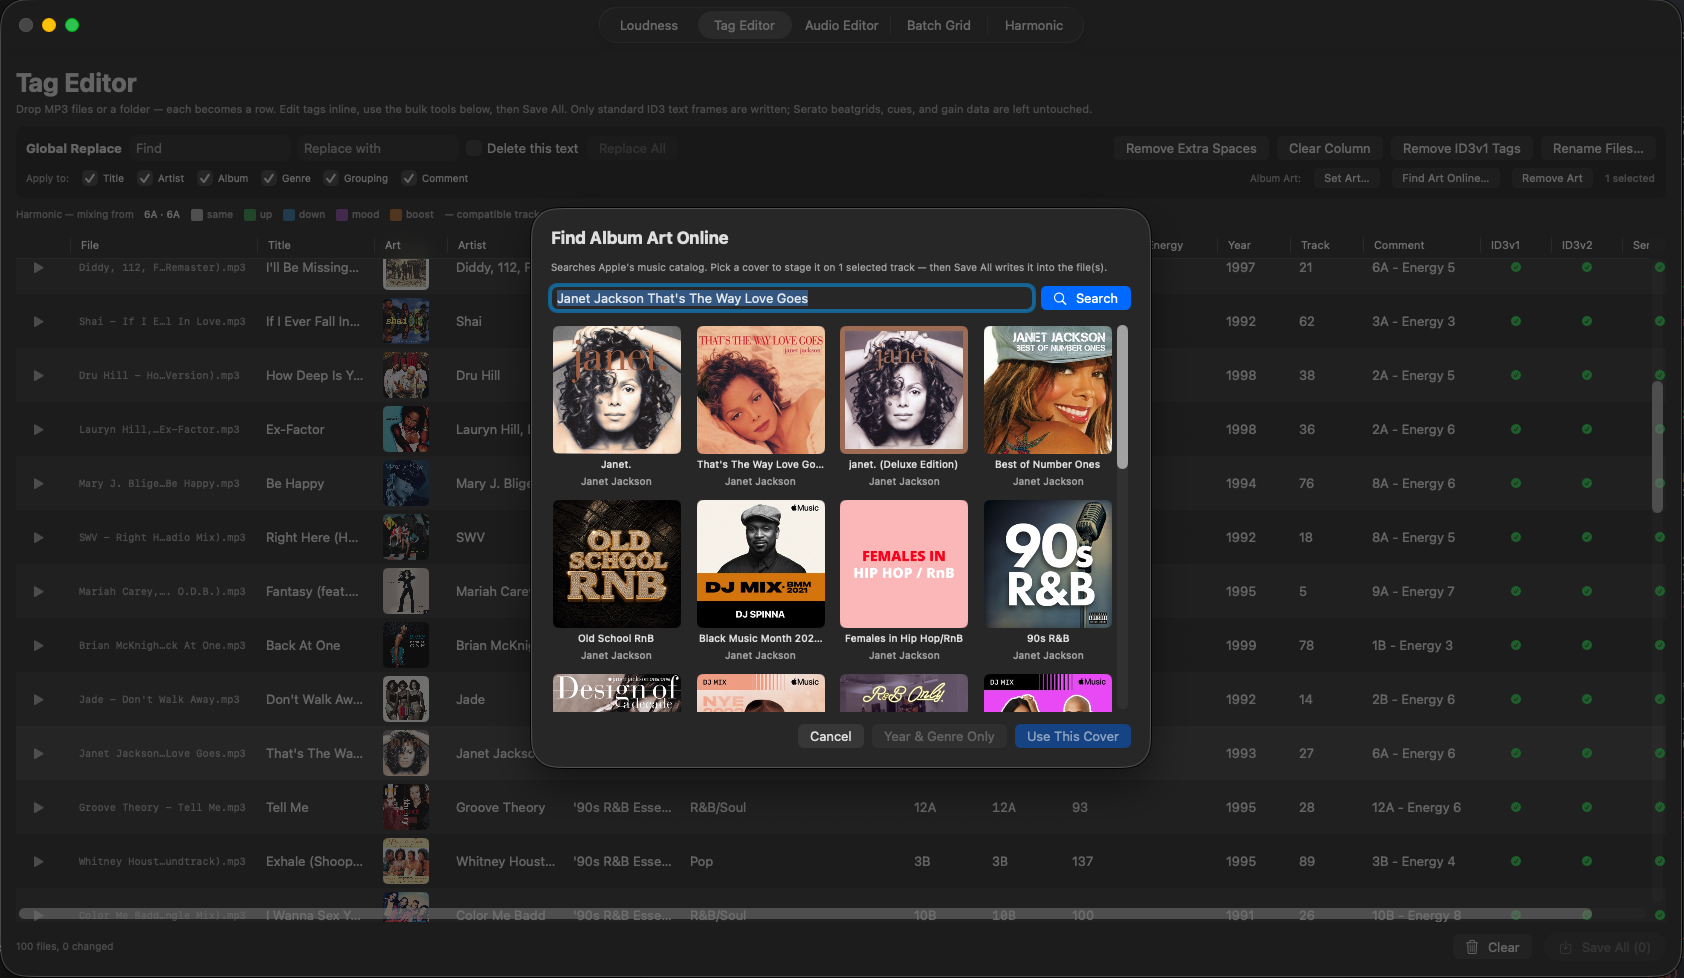
Task: Select the '90s R&B' cover
Action: 1048,564
